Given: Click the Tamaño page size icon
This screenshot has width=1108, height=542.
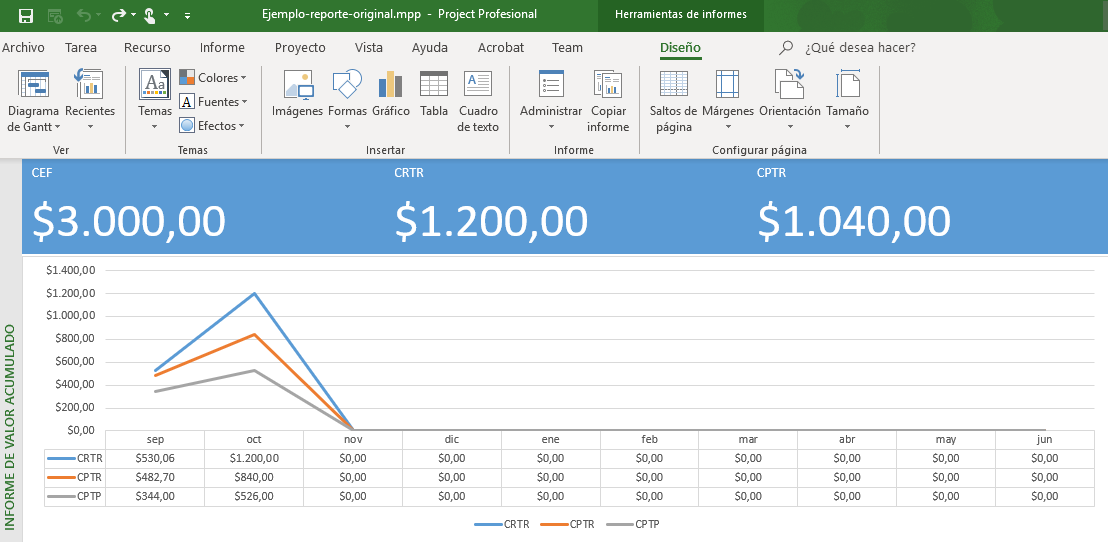Looking at the screenshot, I should pyautogui.click(x=847, y=84).
